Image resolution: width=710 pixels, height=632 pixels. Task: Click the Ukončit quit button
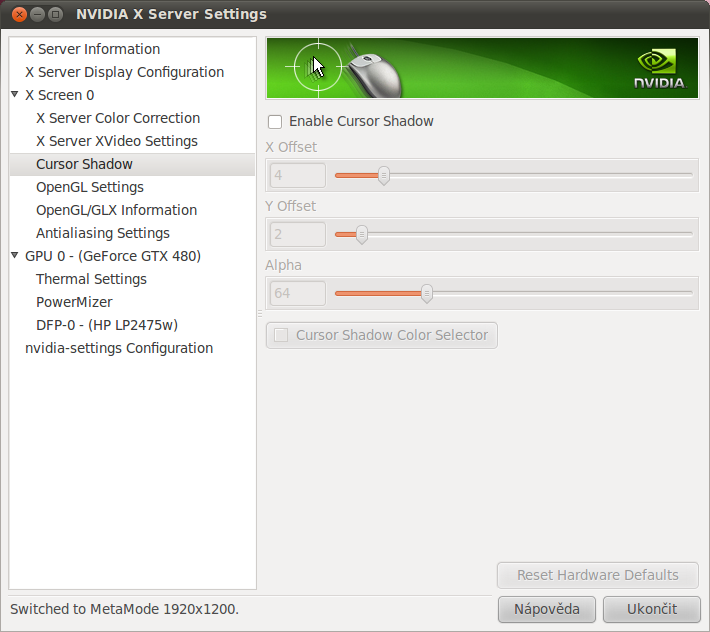[652, 609]
